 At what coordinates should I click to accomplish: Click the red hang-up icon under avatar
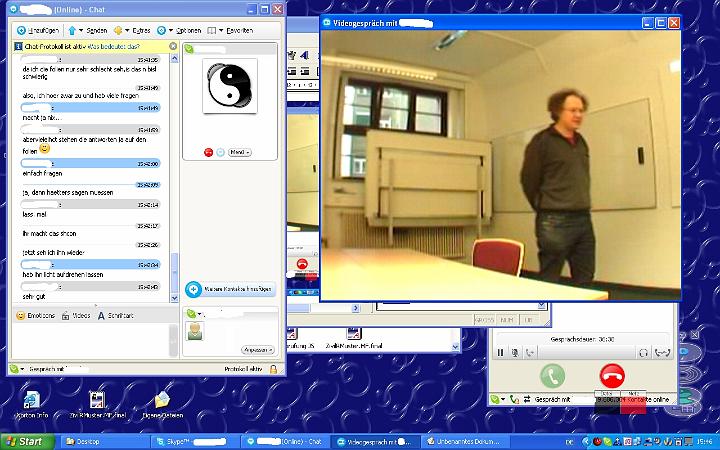(x=208, y=152)
